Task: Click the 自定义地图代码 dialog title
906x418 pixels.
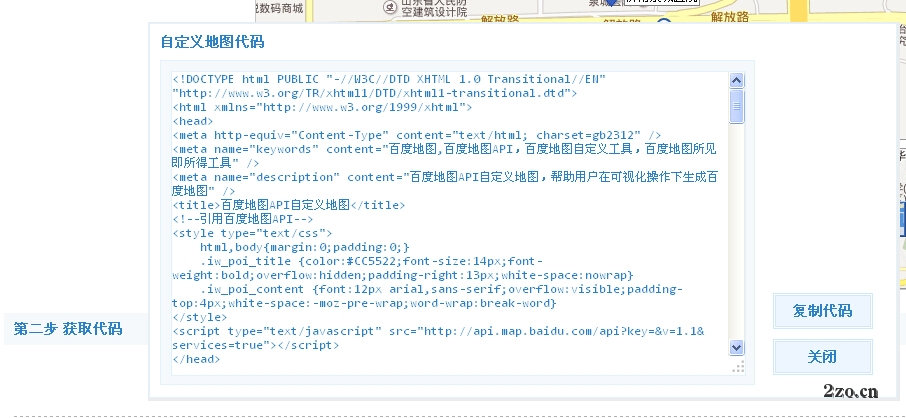Action: [x=212, y=42]
